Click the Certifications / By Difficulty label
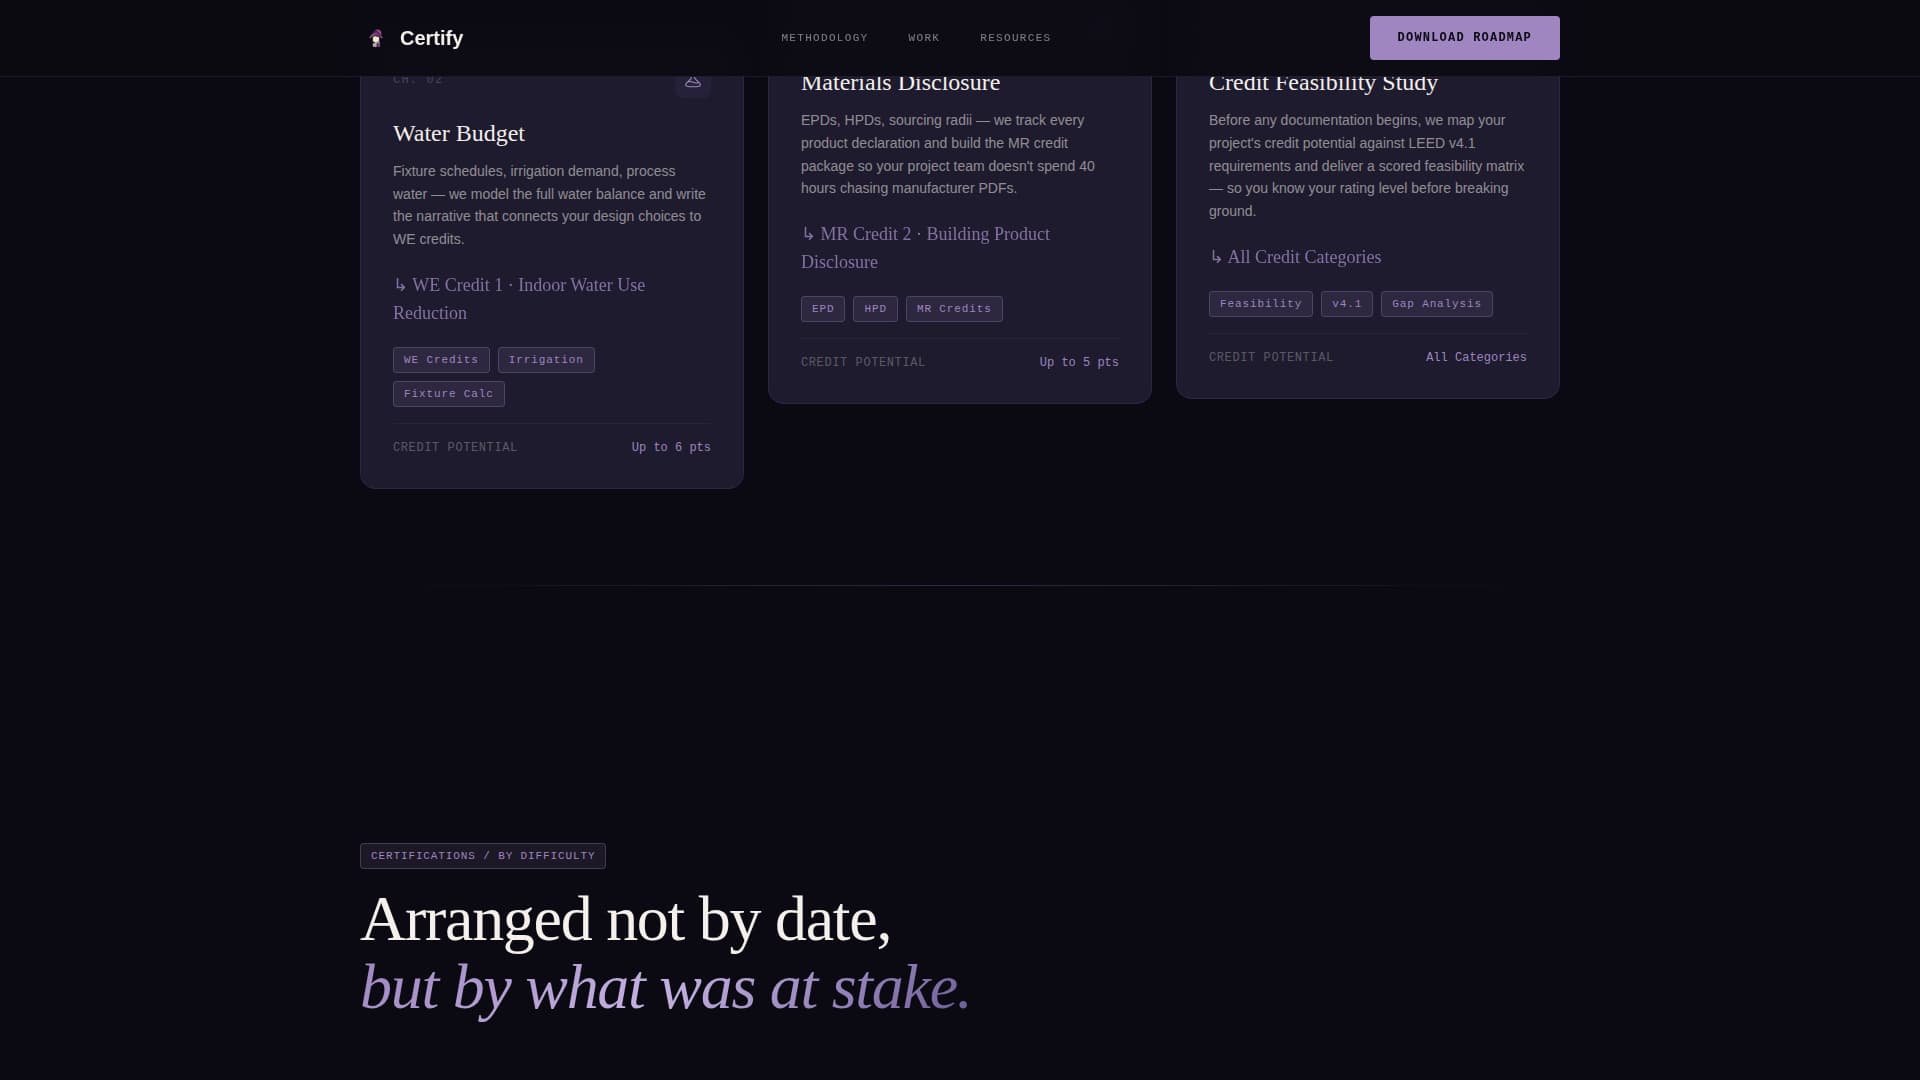This screenshot has height=1080, width=1920. pos(483,856)
